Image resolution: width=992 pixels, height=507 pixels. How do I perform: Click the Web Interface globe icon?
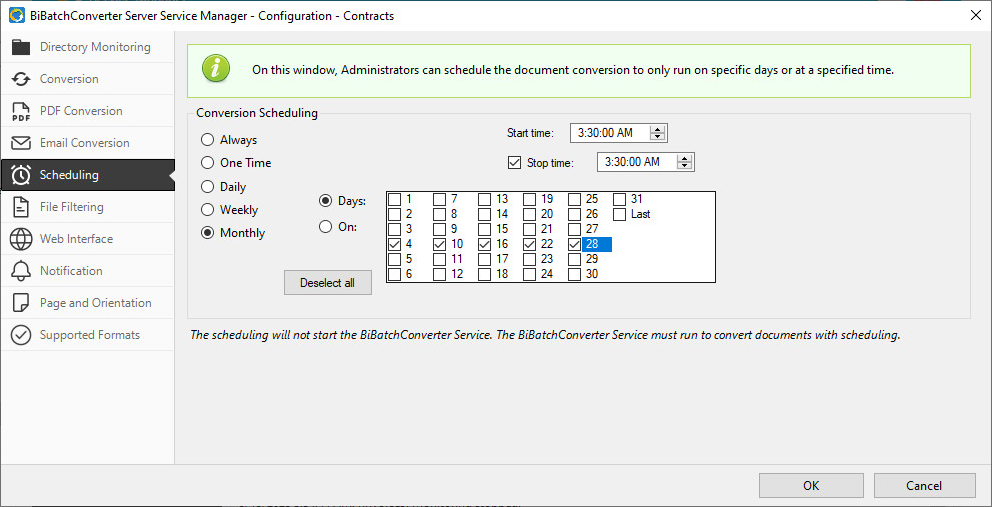[21, 239]
